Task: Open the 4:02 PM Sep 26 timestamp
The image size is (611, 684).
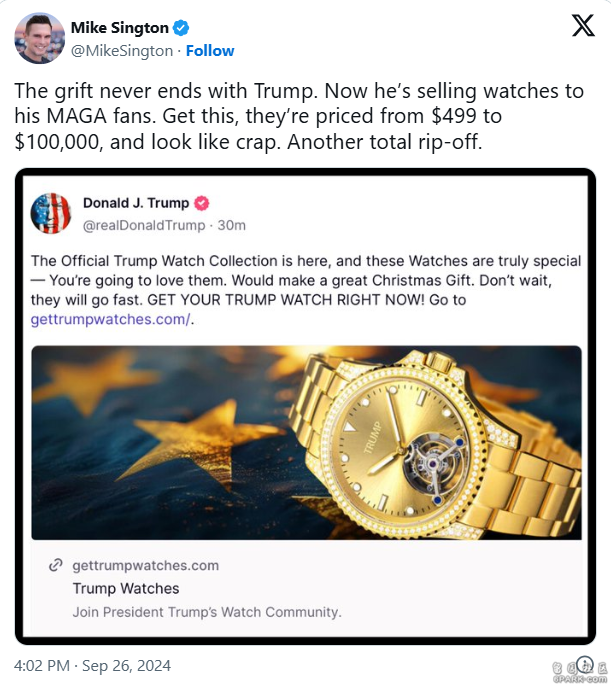Action: point(92,665)
